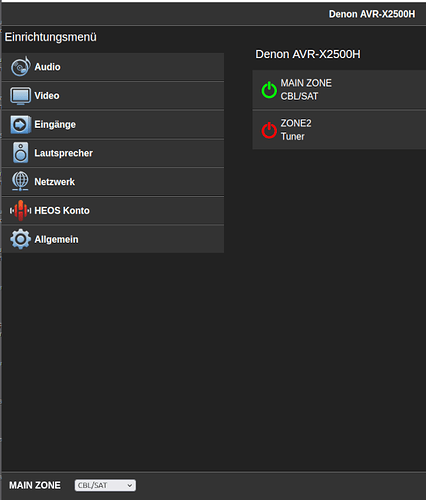Screen dimensions: 426x500
Task: Click the Einrichtungsmenü heading
Action: coord(50,37)
